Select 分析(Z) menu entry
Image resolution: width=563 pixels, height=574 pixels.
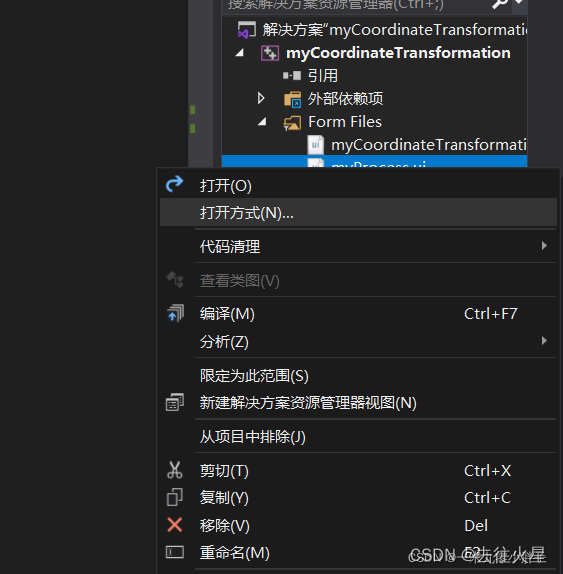(358, 341)
